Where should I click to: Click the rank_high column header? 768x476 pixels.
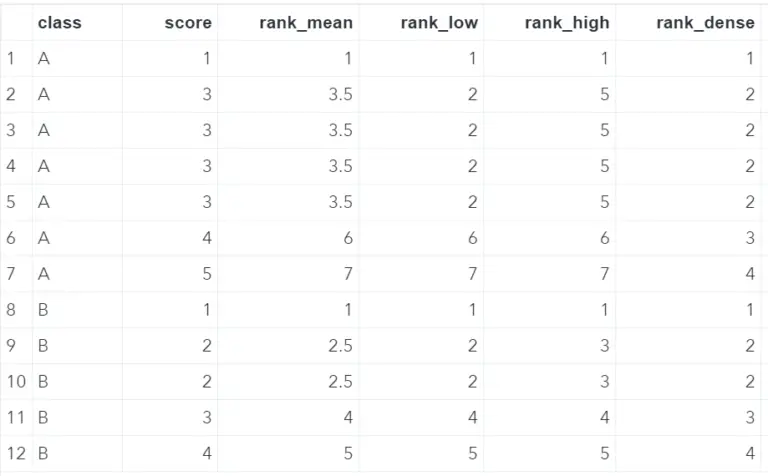tap(567, 23)
